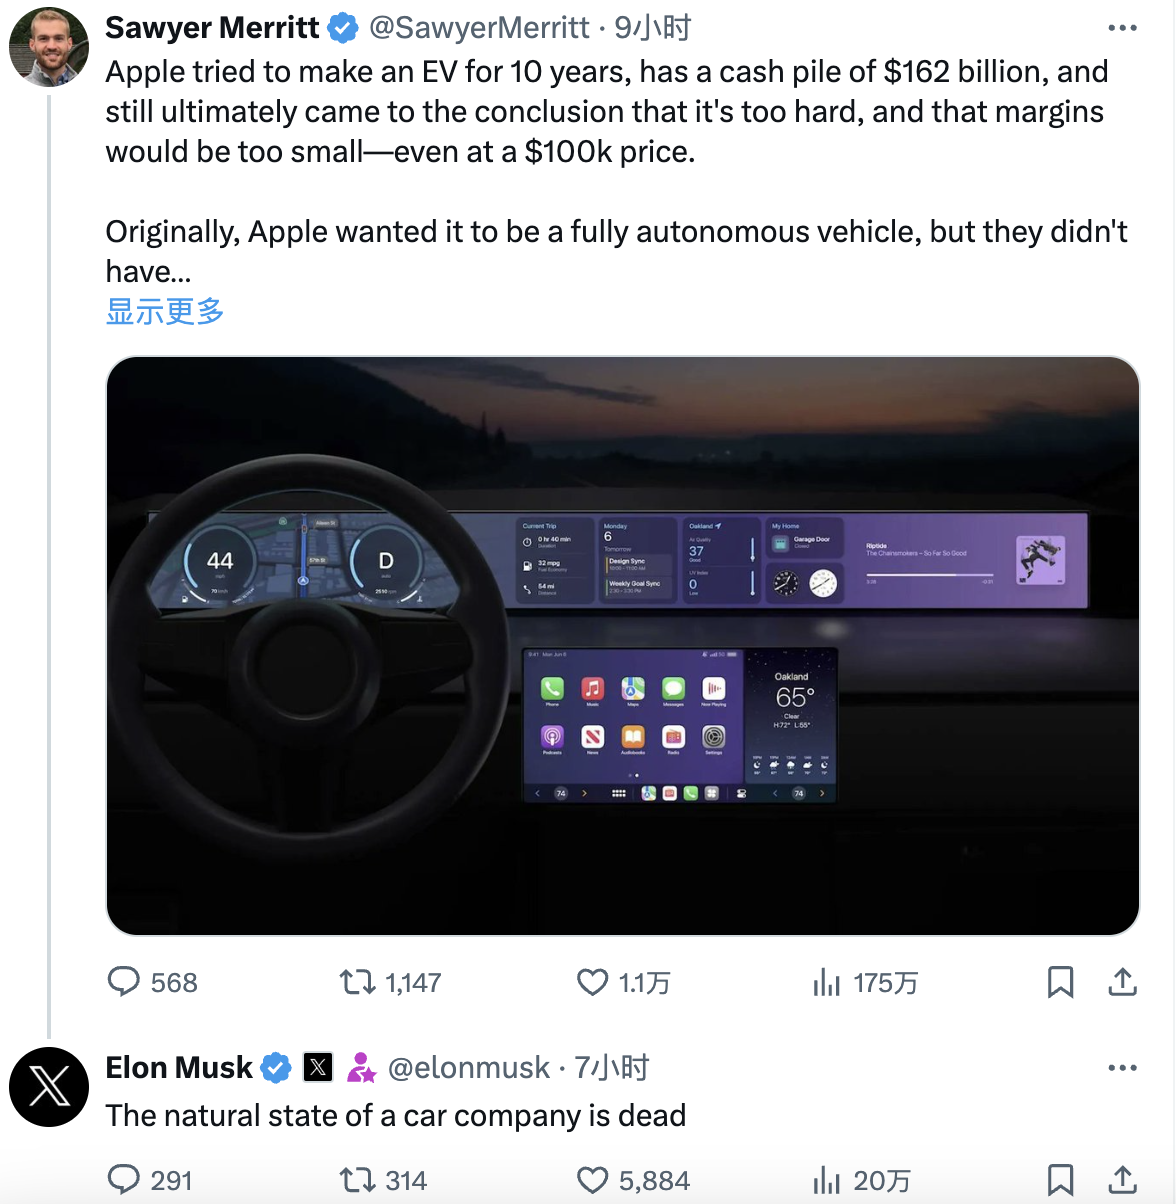1176x1204 pixels.
Task: Click Elon Musk's X logo avatar
Action: point(49,1087)
